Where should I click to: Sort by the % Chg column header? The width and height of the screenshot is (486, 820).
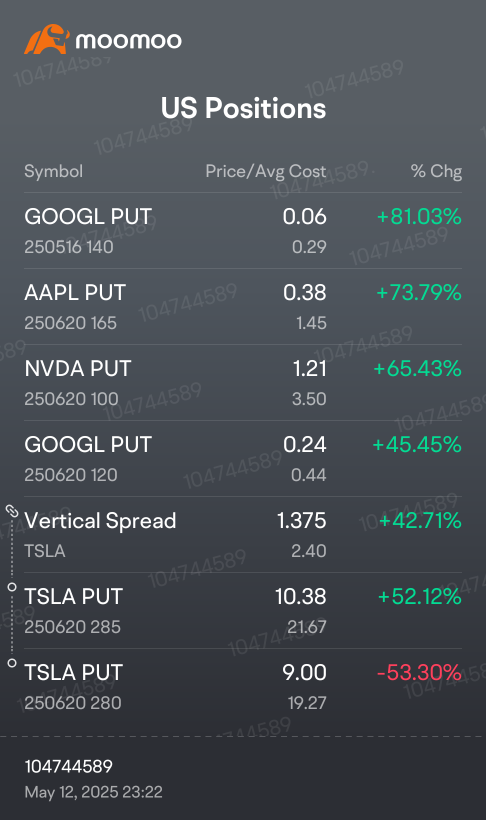[x=436, y=171]
